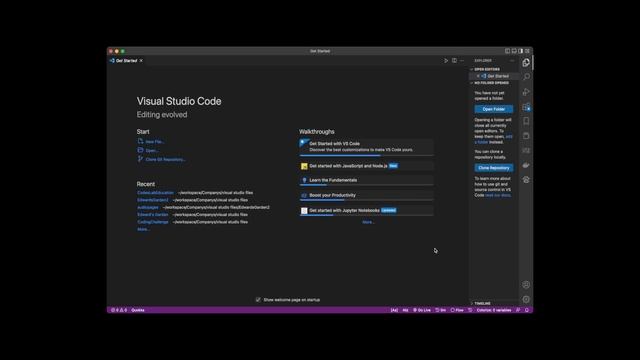The image size is (640, 360).
Task: Open Customize Layout icon in title bar
Action: [x=527, y=51]
